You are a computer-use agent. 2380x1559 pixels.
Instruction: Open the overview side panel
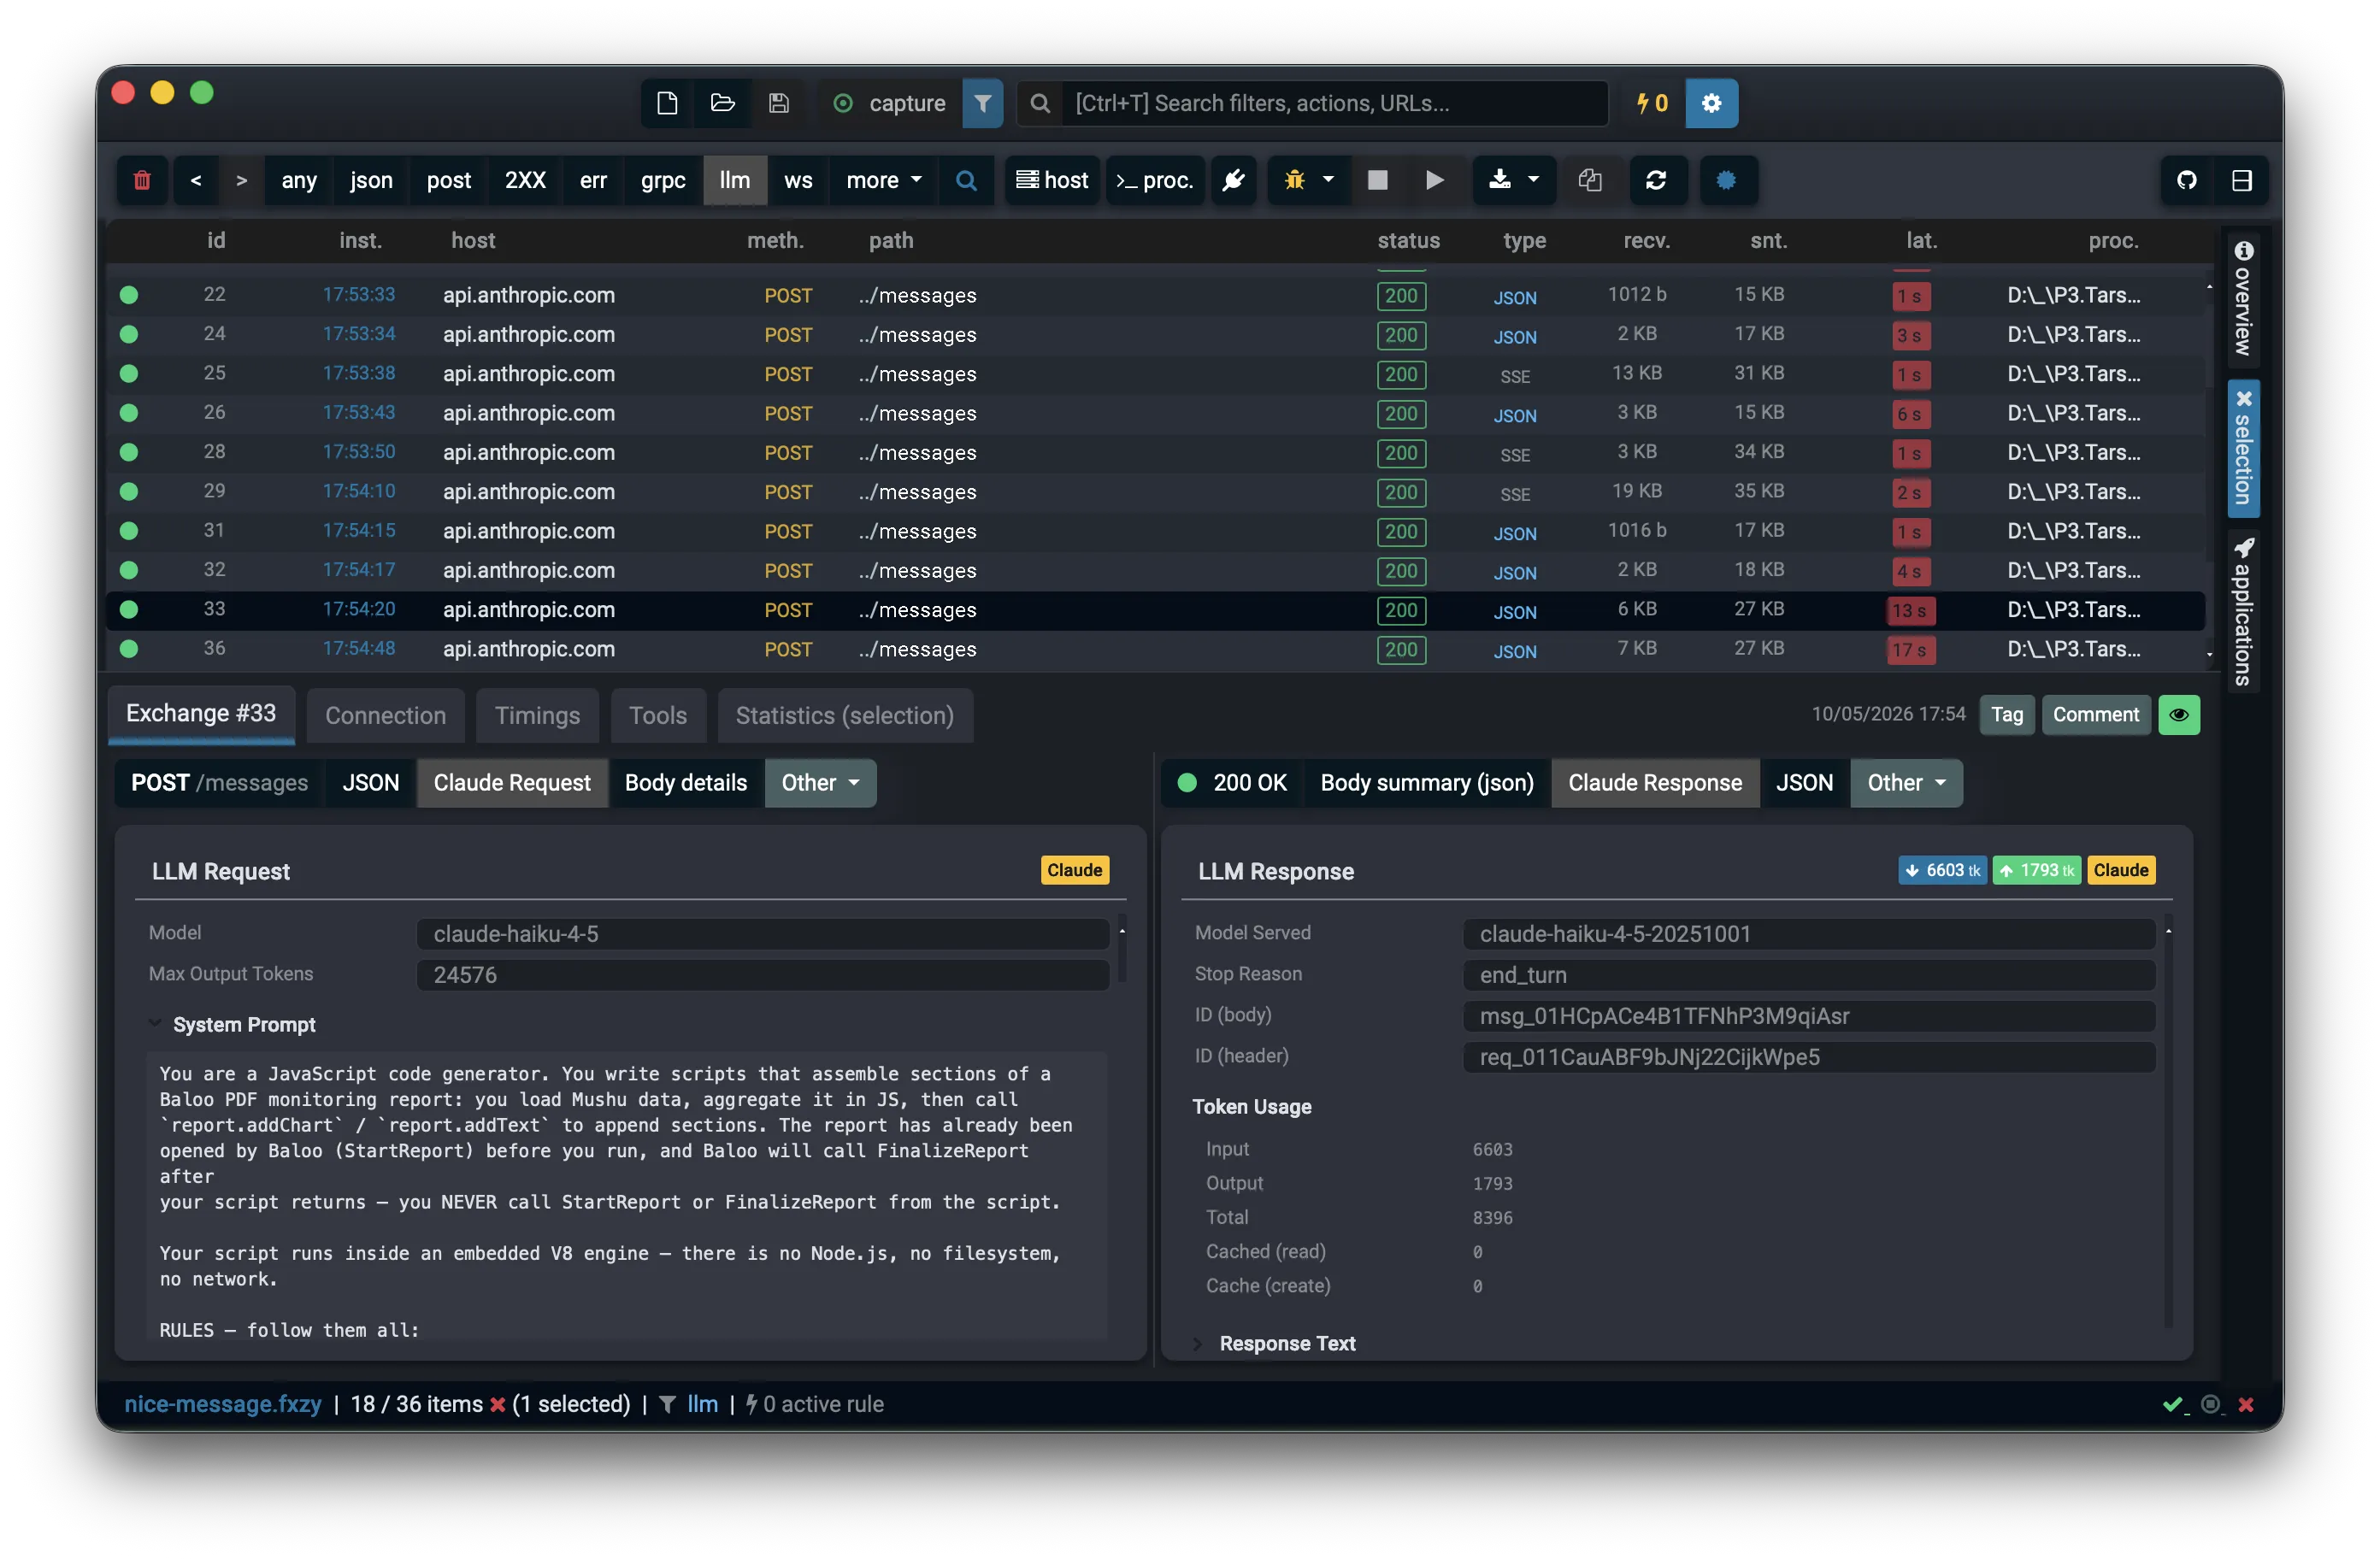[x=2243, y=298]
